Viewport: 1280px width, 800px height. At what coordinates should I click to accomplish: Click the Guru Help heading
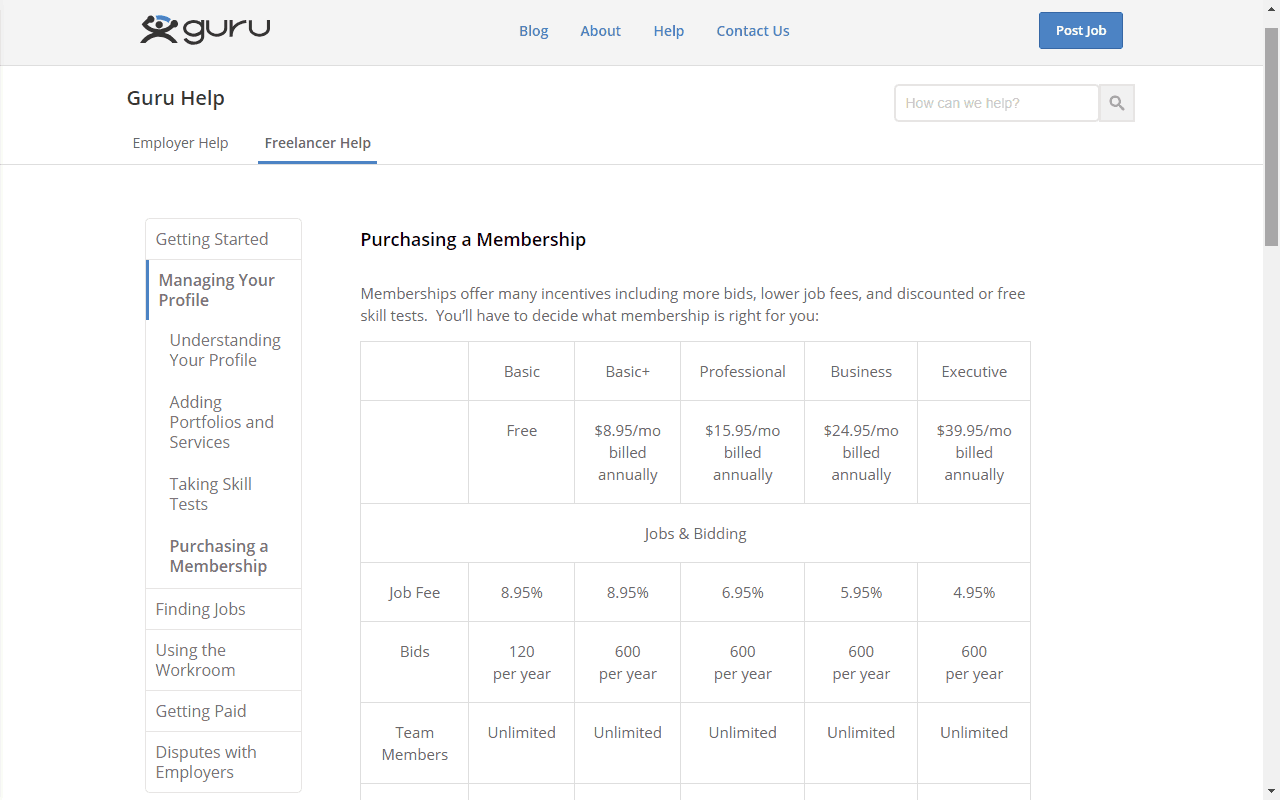(176, 98)
